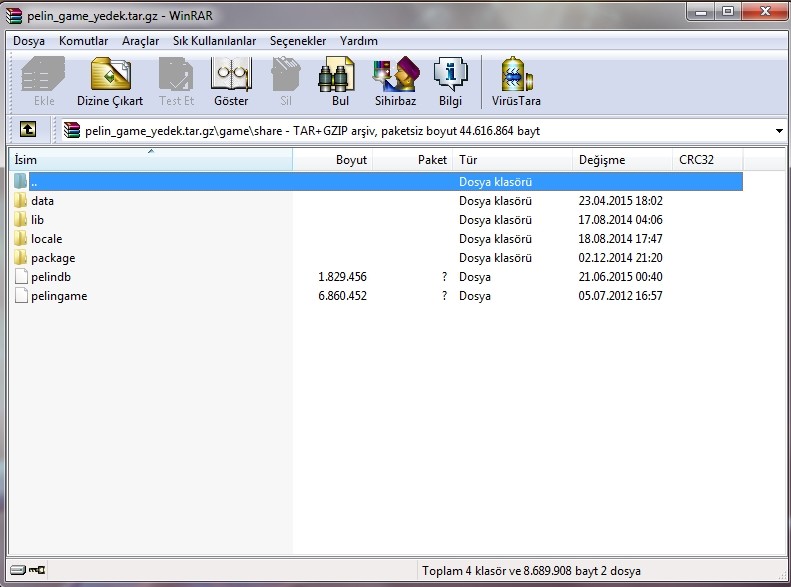The image size is (791, 587).
Task: Click the key password icon in status bar
Action: click(37, 570)
